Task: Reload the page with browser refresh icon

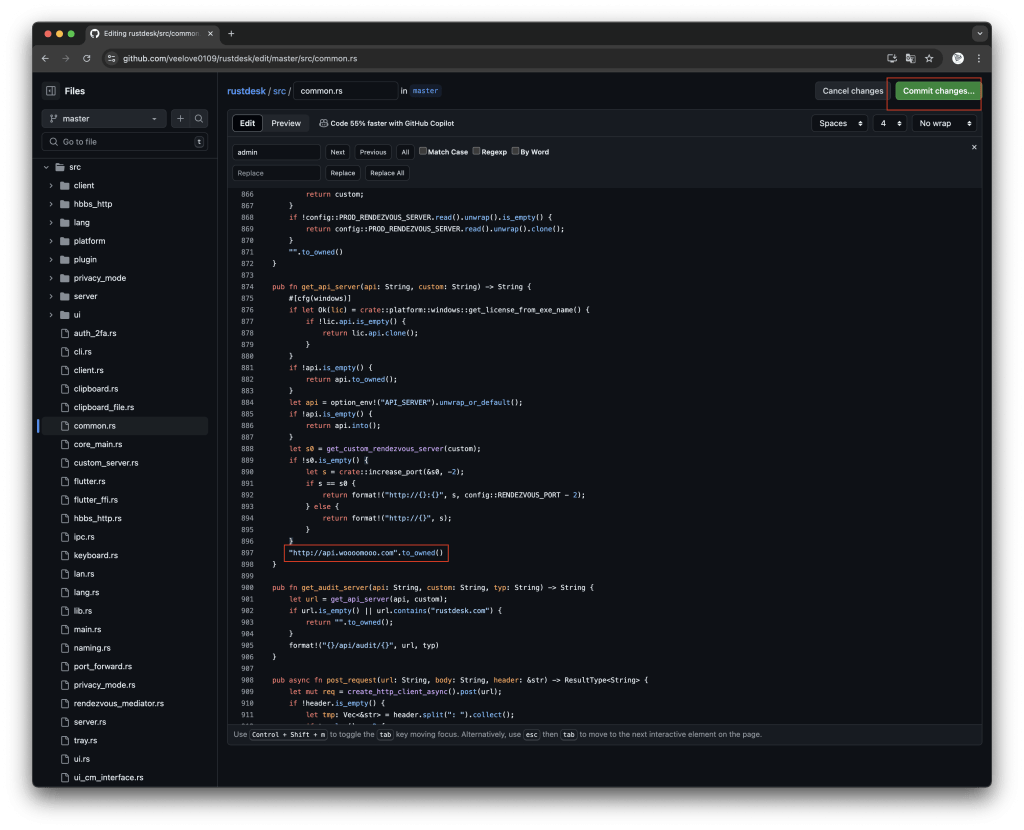Action: pyautogui.click(x=85, y=59)
